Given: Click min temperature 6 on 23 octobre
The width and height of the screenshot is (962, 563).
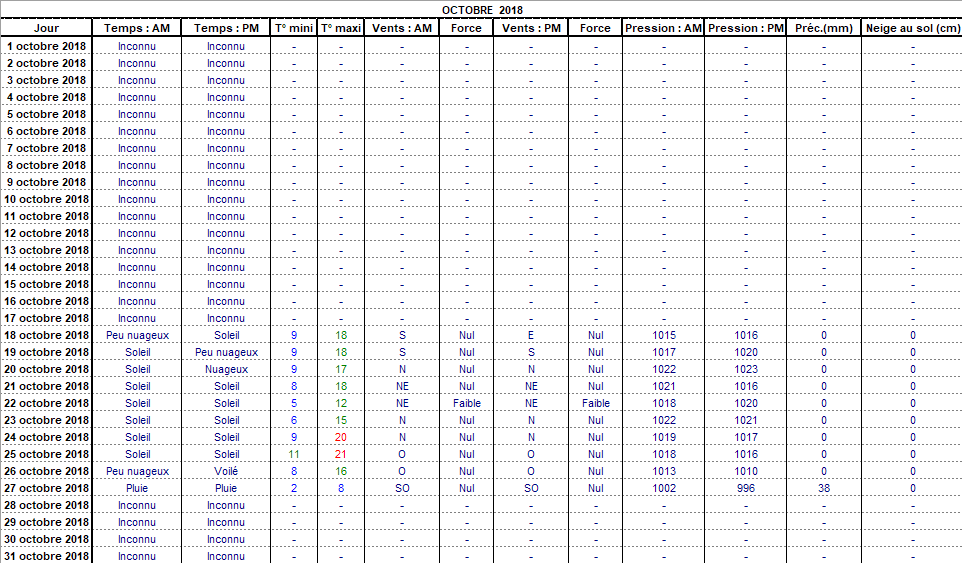Looking at the screenshot, I should (294, 420).
